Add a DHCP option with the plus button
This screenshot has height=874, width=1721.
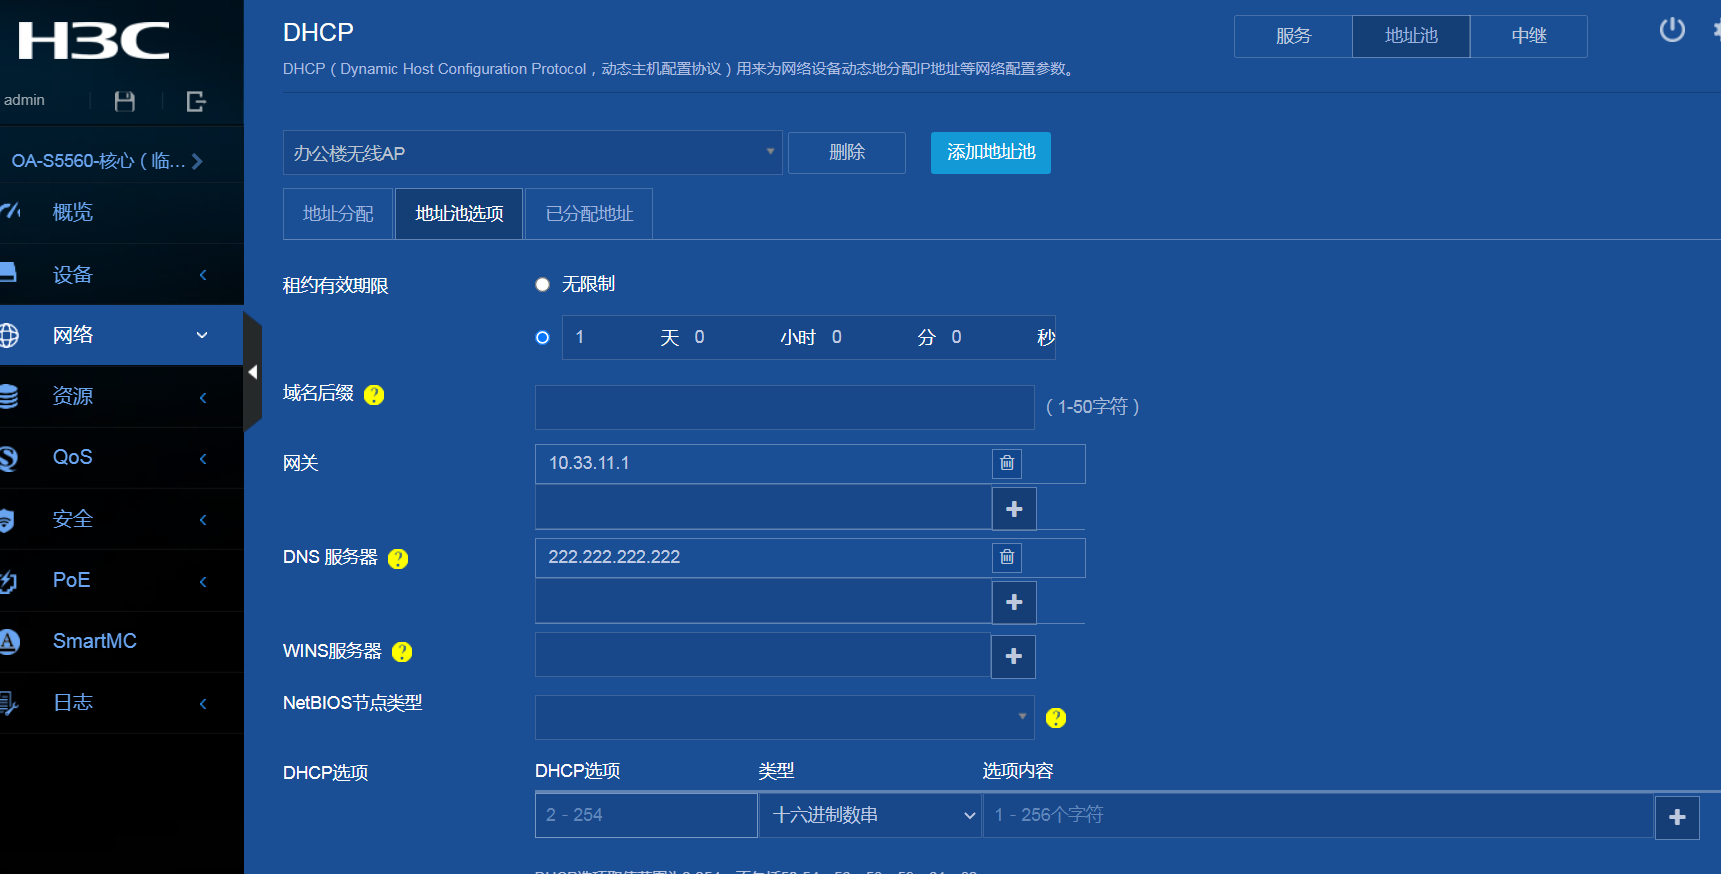(1677, 817)
